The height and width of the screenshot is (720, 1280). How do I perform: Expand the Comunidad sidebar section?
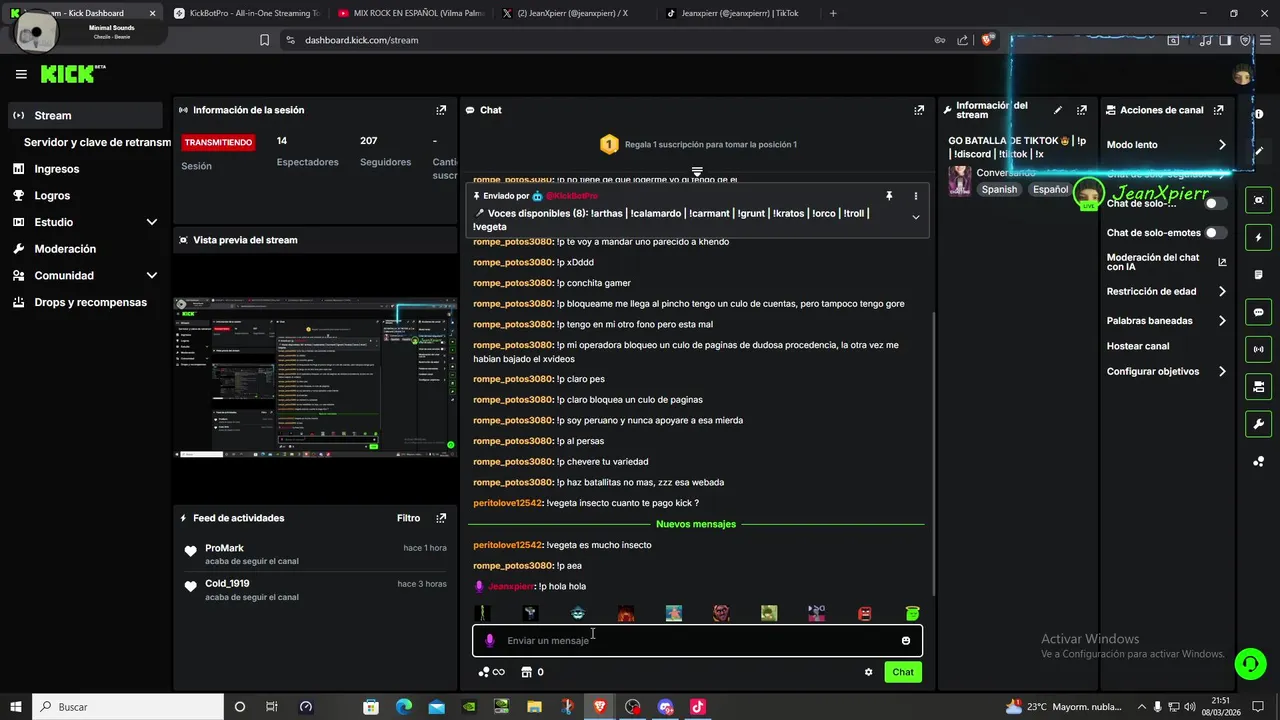pos(152,275)
